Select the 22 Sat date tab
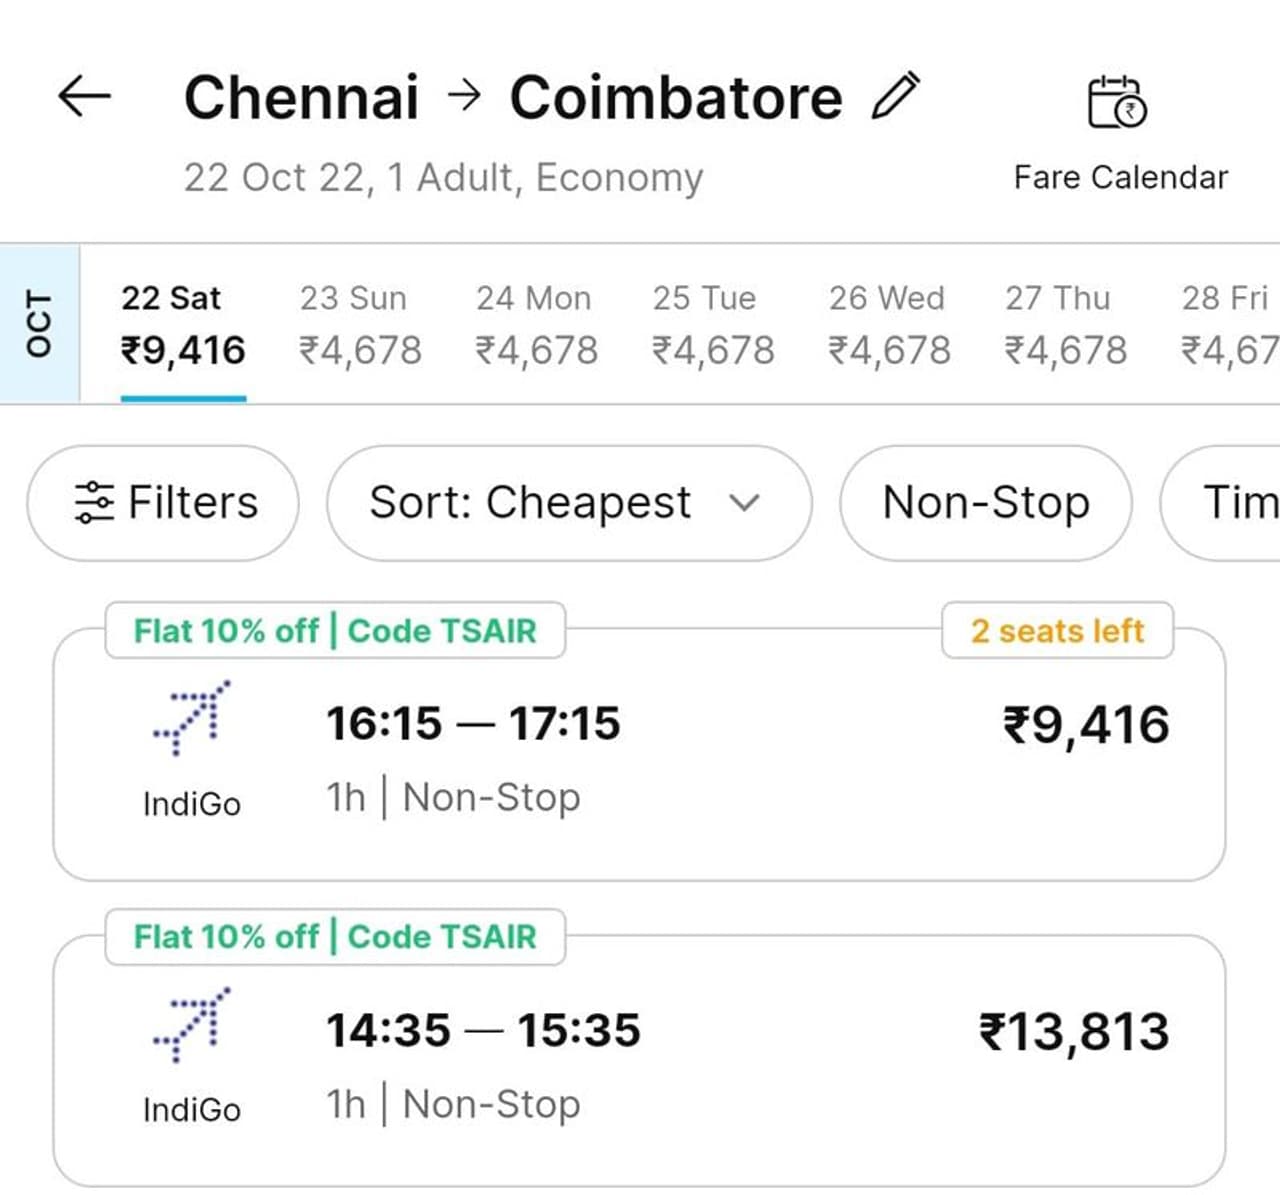 (182, 325)
